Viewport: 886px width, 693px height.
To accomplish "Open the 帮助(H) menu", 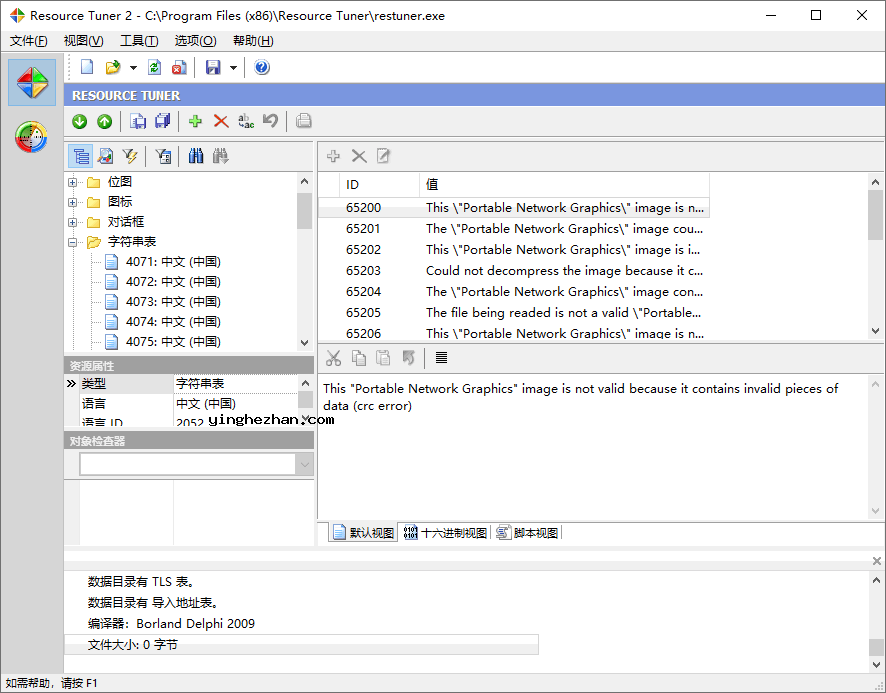I will 253,41.
